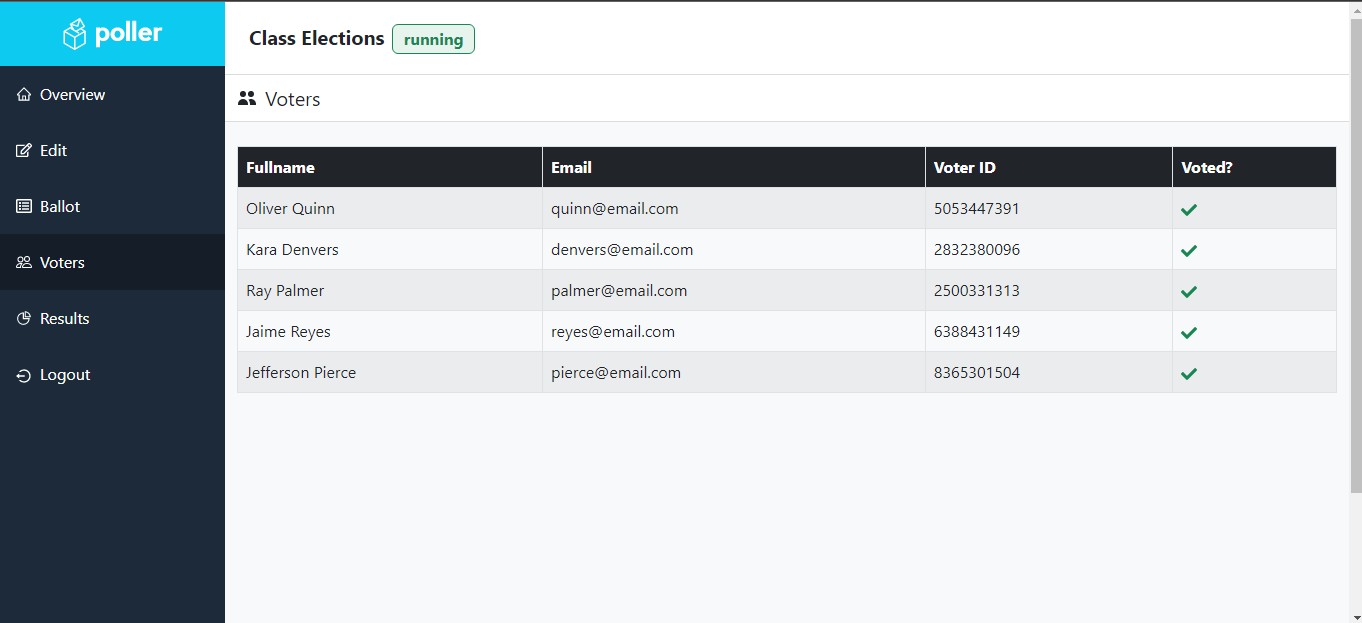The image size is (1362, 623).
Task: Click the poller cube logo icon
Action: point(77,32)
